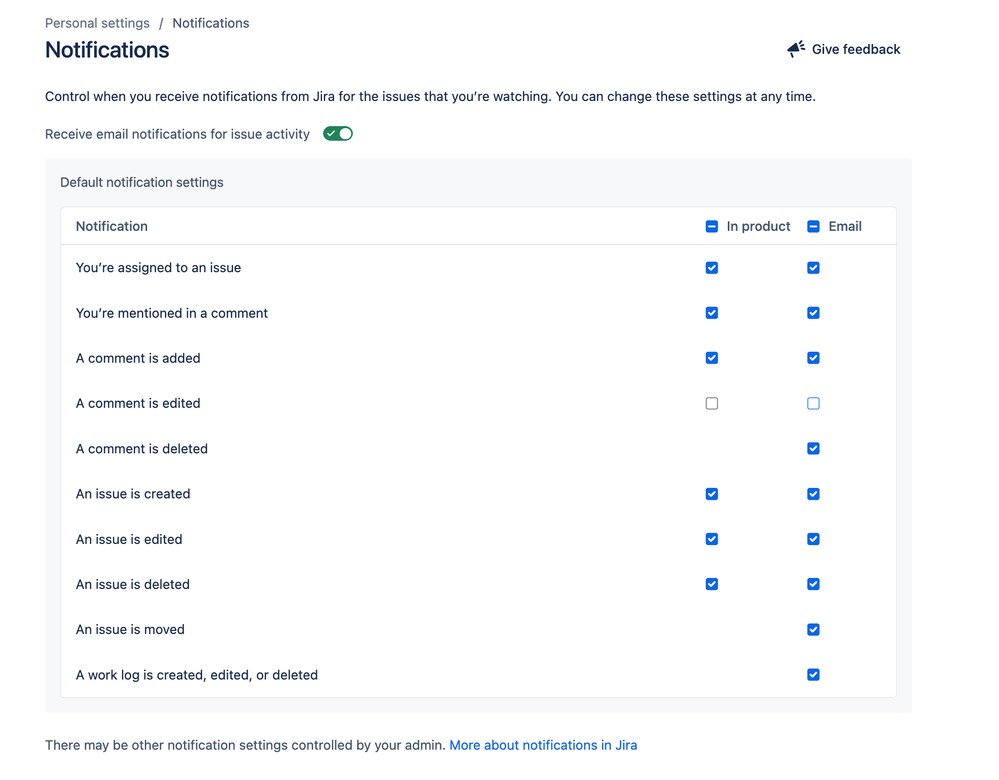Uncheck Email for issue is edited
The width and height of the screenshot is (999, 780).
[813, 539]
